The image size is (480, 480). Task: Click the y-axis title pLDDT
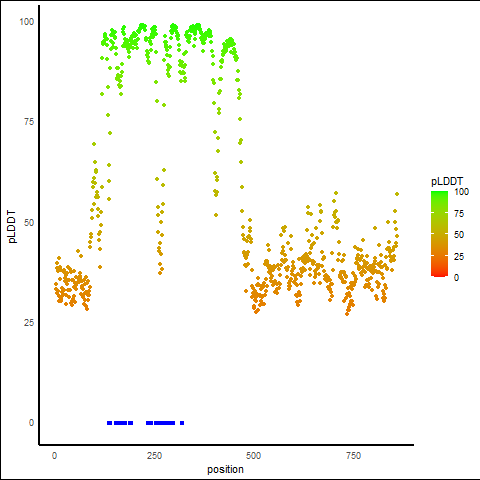coord(12,227)
